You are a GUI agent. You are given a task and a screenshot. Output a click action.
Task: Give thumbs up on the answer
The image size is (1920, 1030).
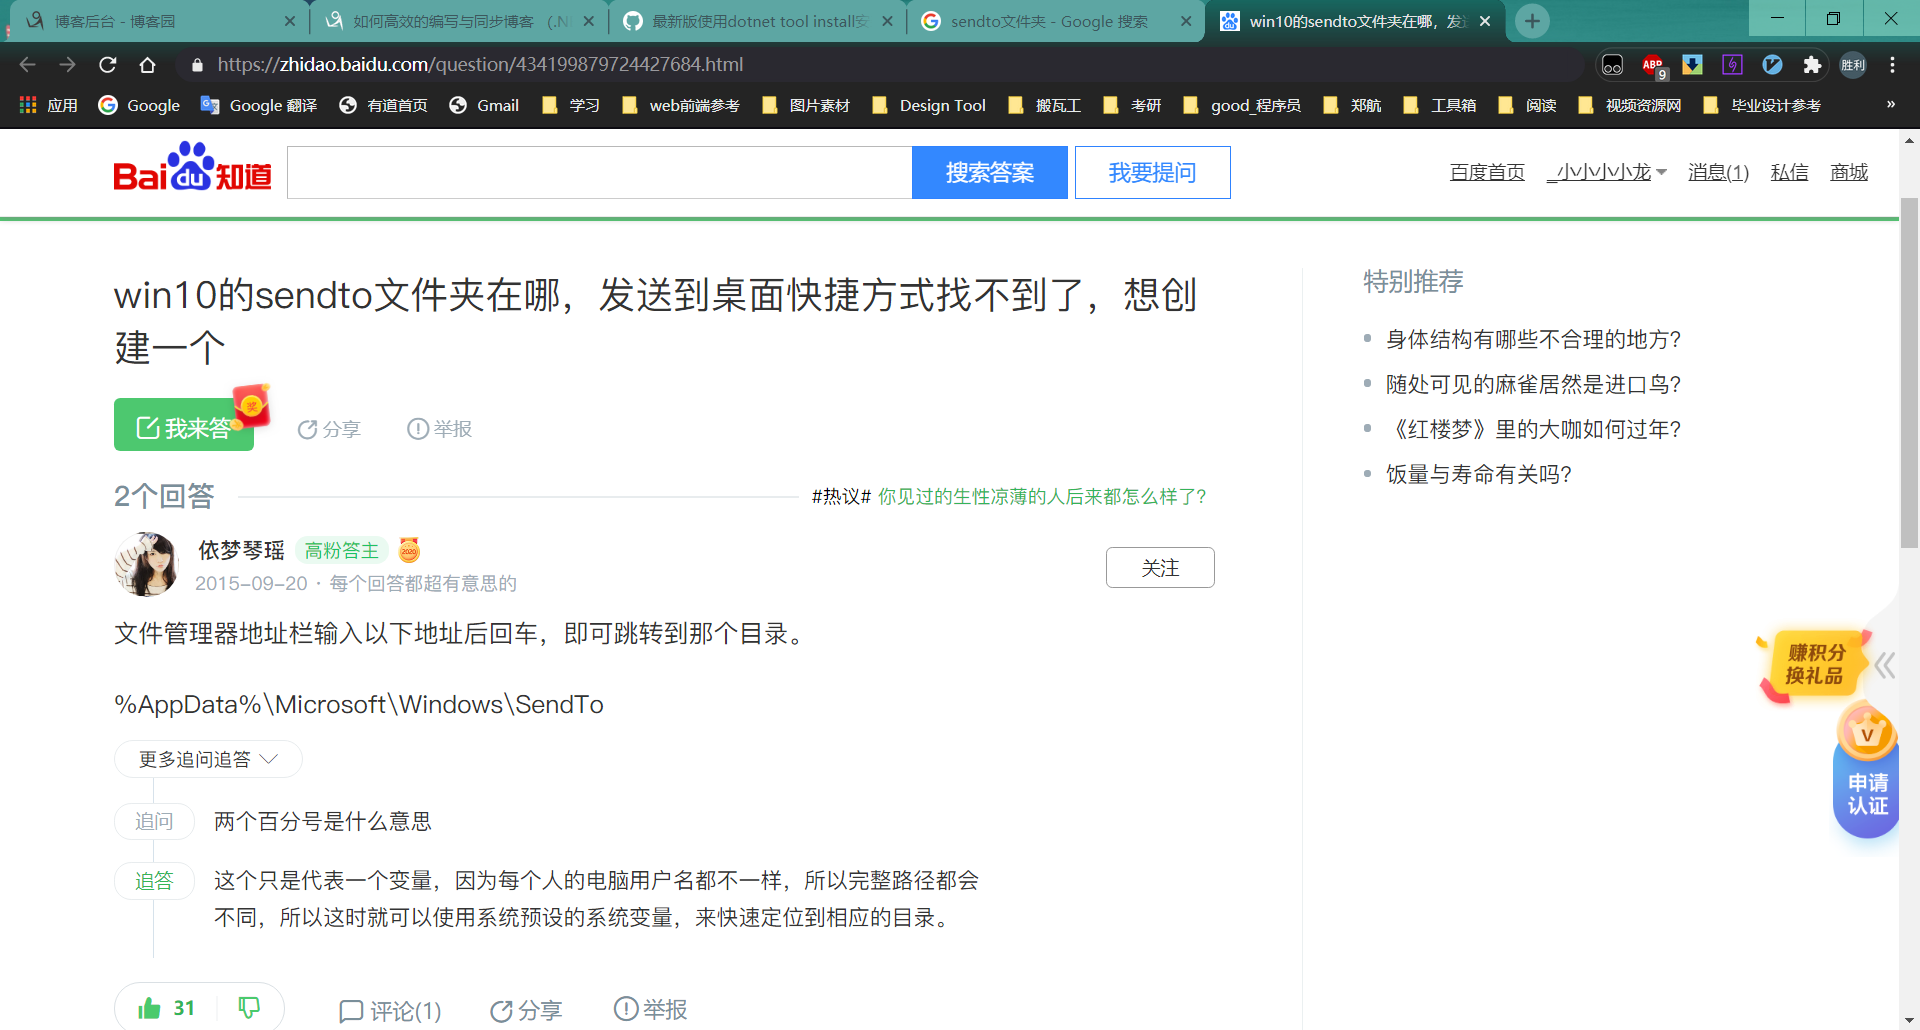pos(166,1008)
